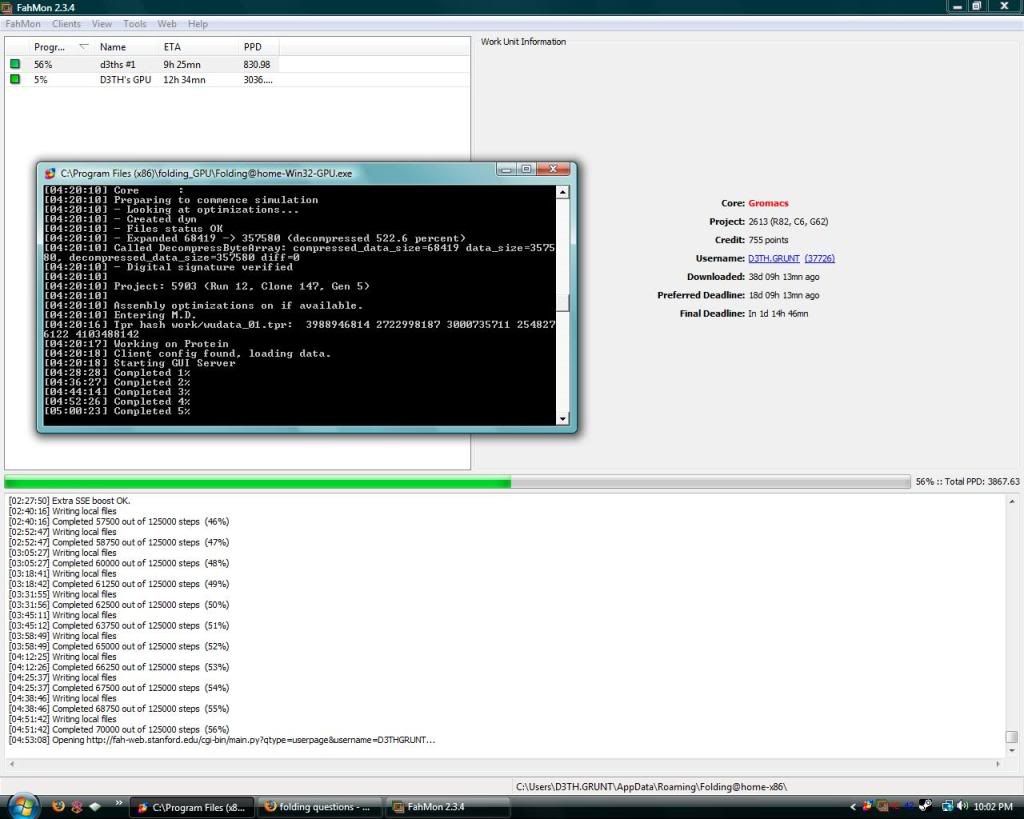This screenshot has width=1024, height=819.
Task: Open the Help menu
Action: pos(198,24)
